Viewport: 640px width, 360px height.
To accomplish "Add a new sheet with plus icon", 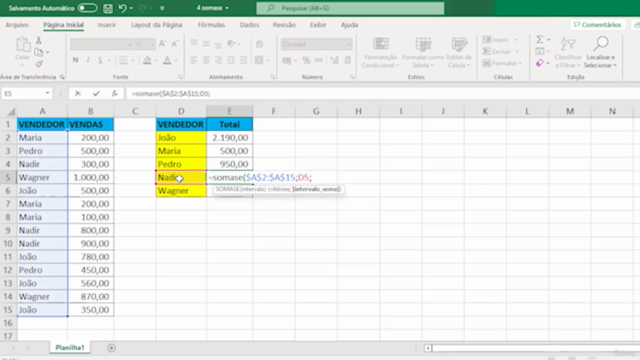I will (111, 348).
